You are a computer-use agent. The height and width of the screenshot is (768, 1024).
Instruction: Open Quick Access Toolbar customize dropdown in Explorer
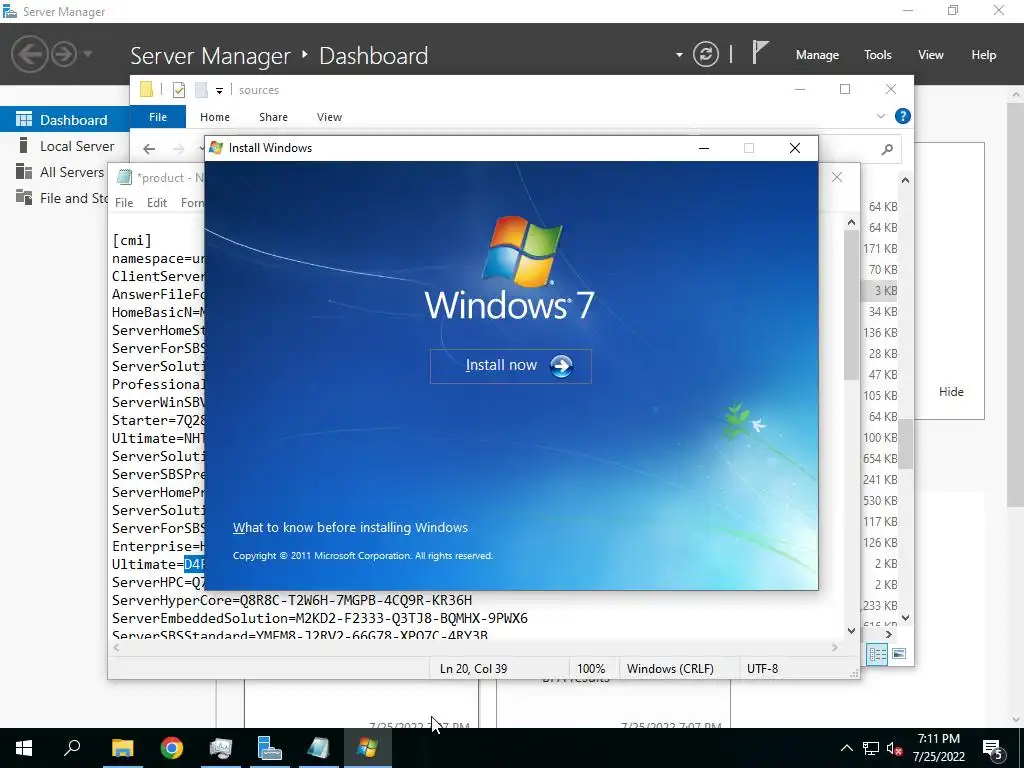coord(219,91)
